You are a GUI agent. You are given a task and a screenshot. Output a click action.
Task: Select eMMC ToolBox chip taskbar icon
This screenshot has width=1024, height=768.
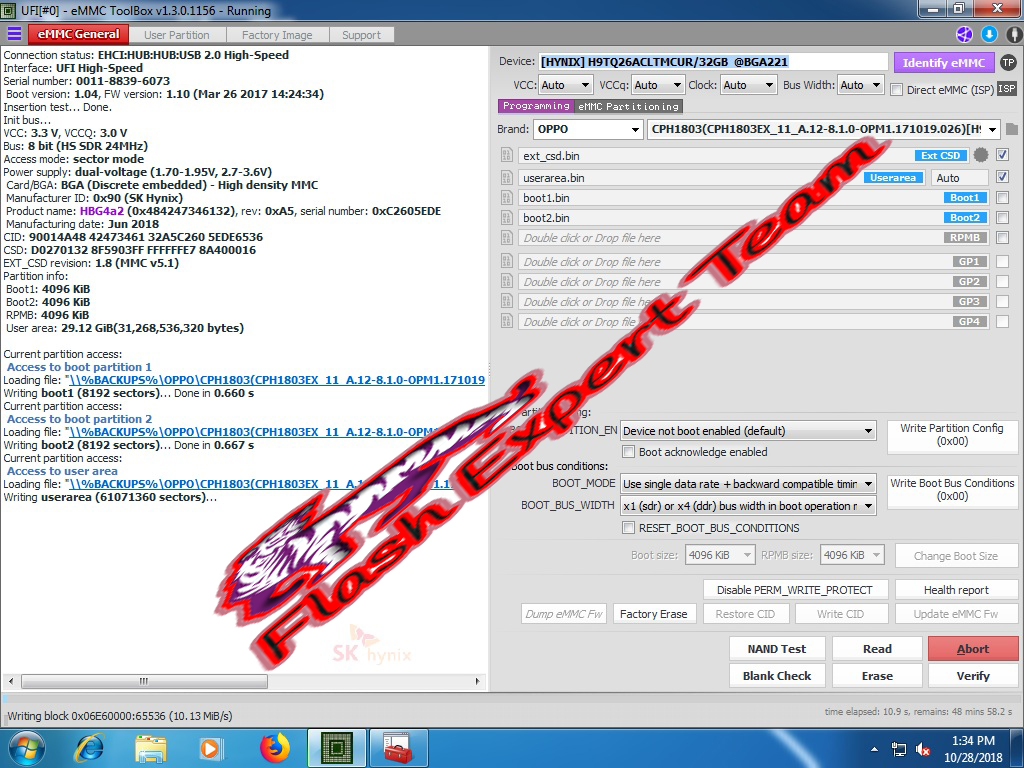(337, 748)
